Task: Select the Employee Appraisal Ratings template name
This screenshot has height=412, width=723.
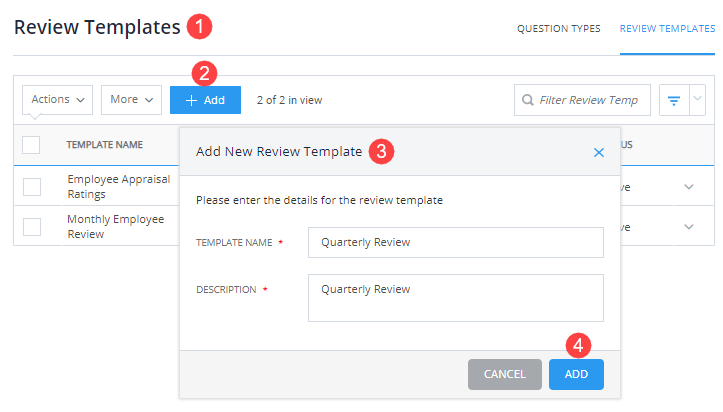Action: 119,187
